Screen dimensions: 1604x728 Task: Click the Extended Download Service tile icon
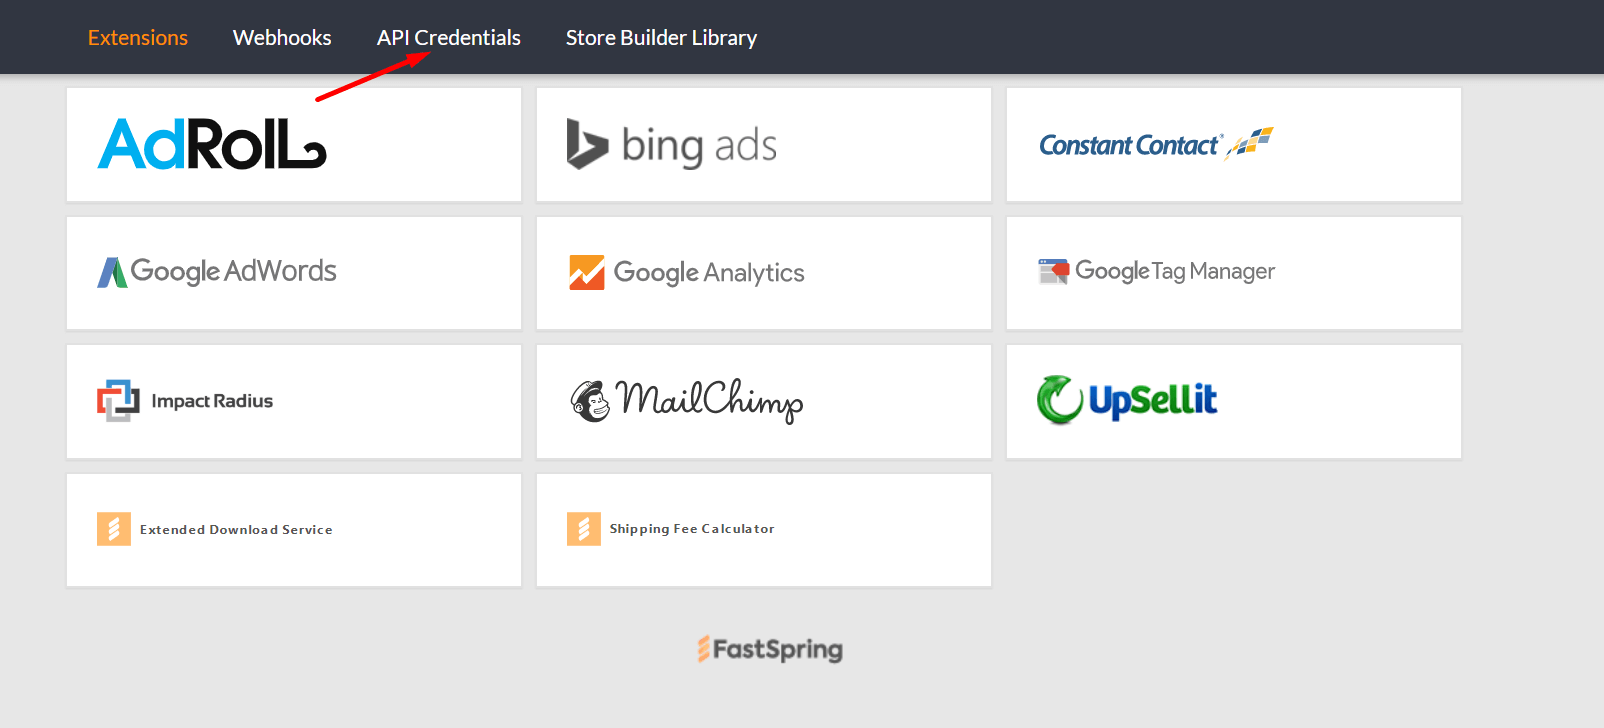(x=113, y=528)
